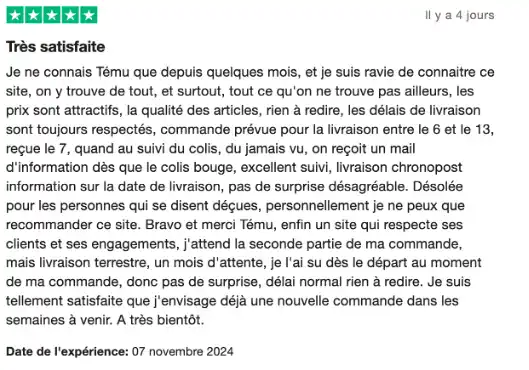Click the phrase "prix sont attractifs"
Viewport: 529px width, 370px height.
click(62, 111)
